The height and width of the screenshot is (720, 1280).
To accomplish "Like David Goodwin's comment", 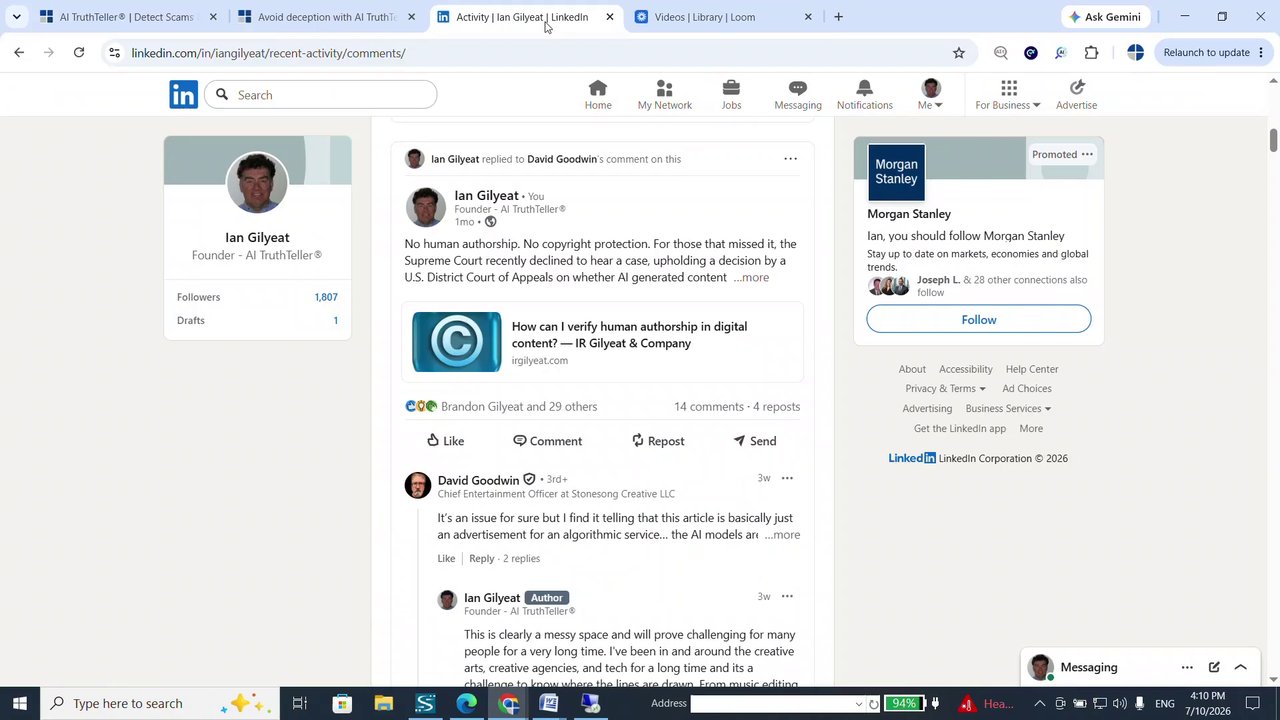I will click(446, 559).
